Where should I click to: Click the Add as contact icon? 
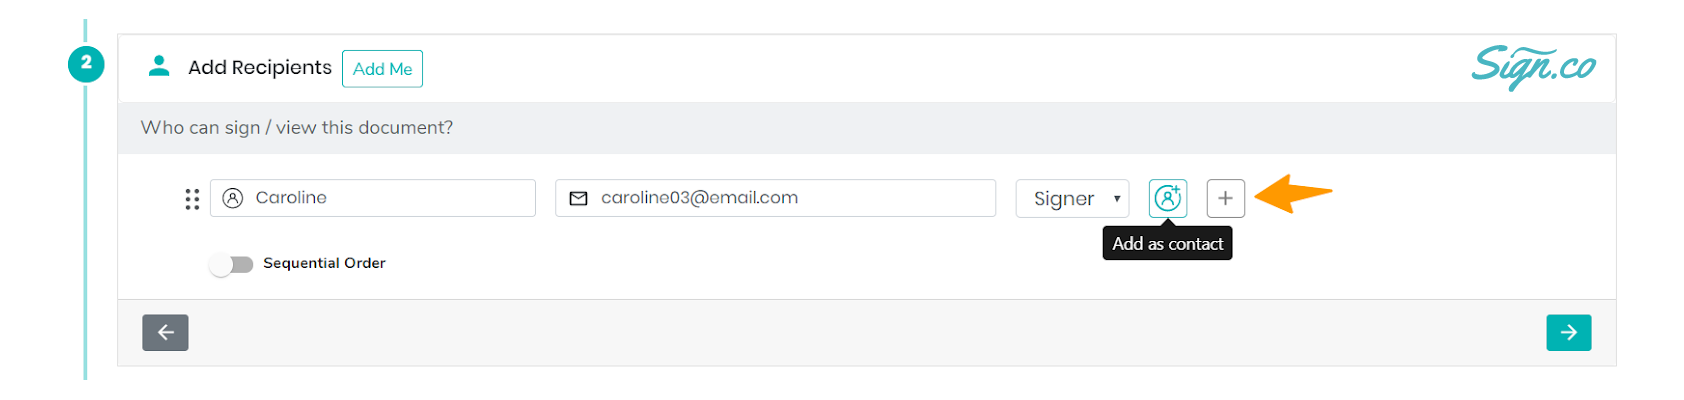tap(1167, 198)
